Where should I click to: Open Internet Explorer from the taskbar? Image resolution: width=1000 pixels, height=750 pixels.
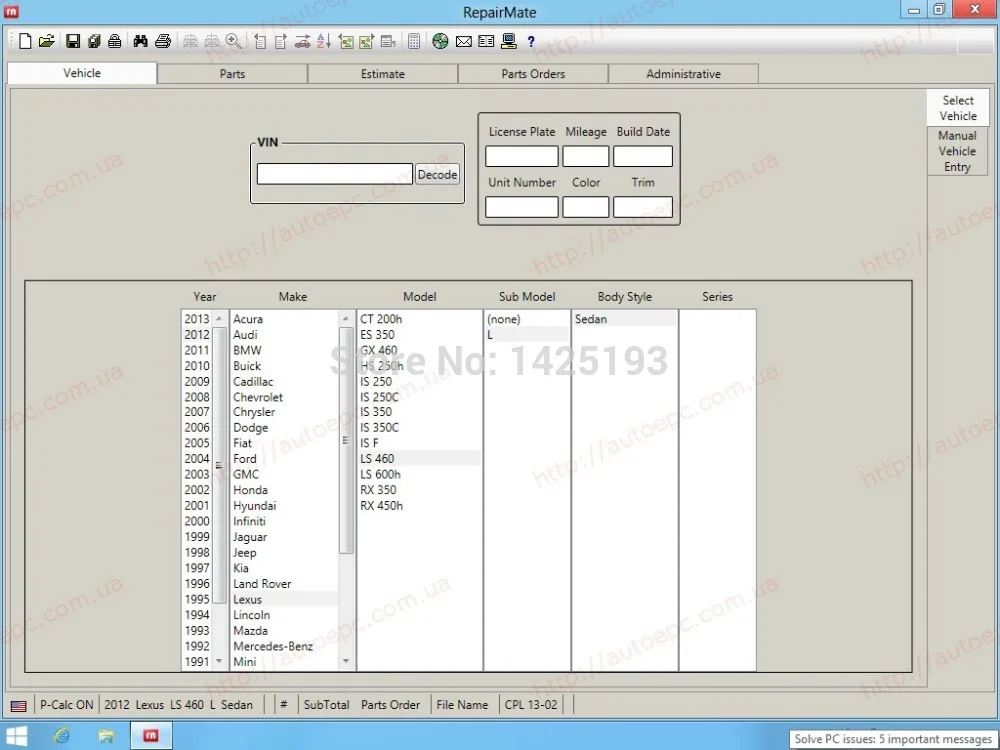coord(62,736)
